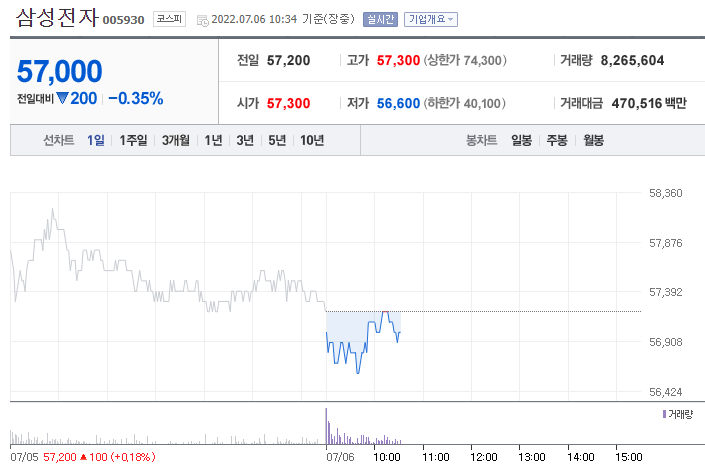The width and height of the screenshot is (705, 471).
Task: Select the 1년 chart period
Action: (x=214, y=141)
